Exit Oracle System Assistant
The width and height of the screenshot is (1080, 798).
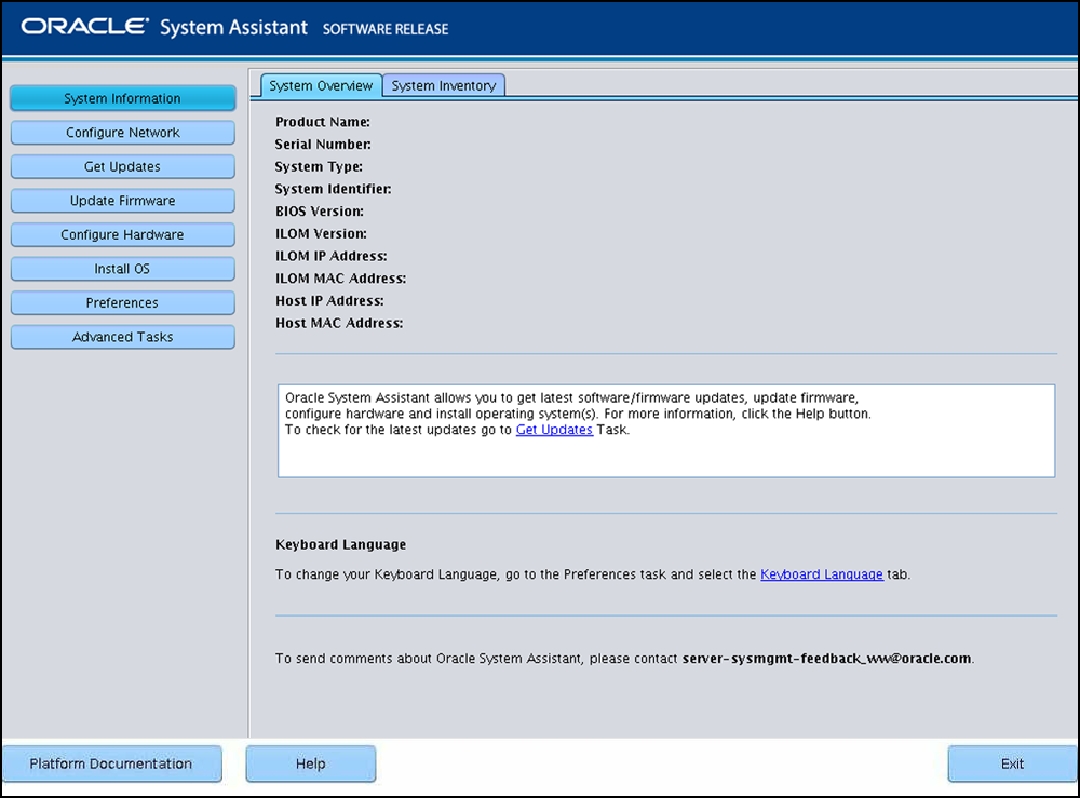(x=1012, y=764)
